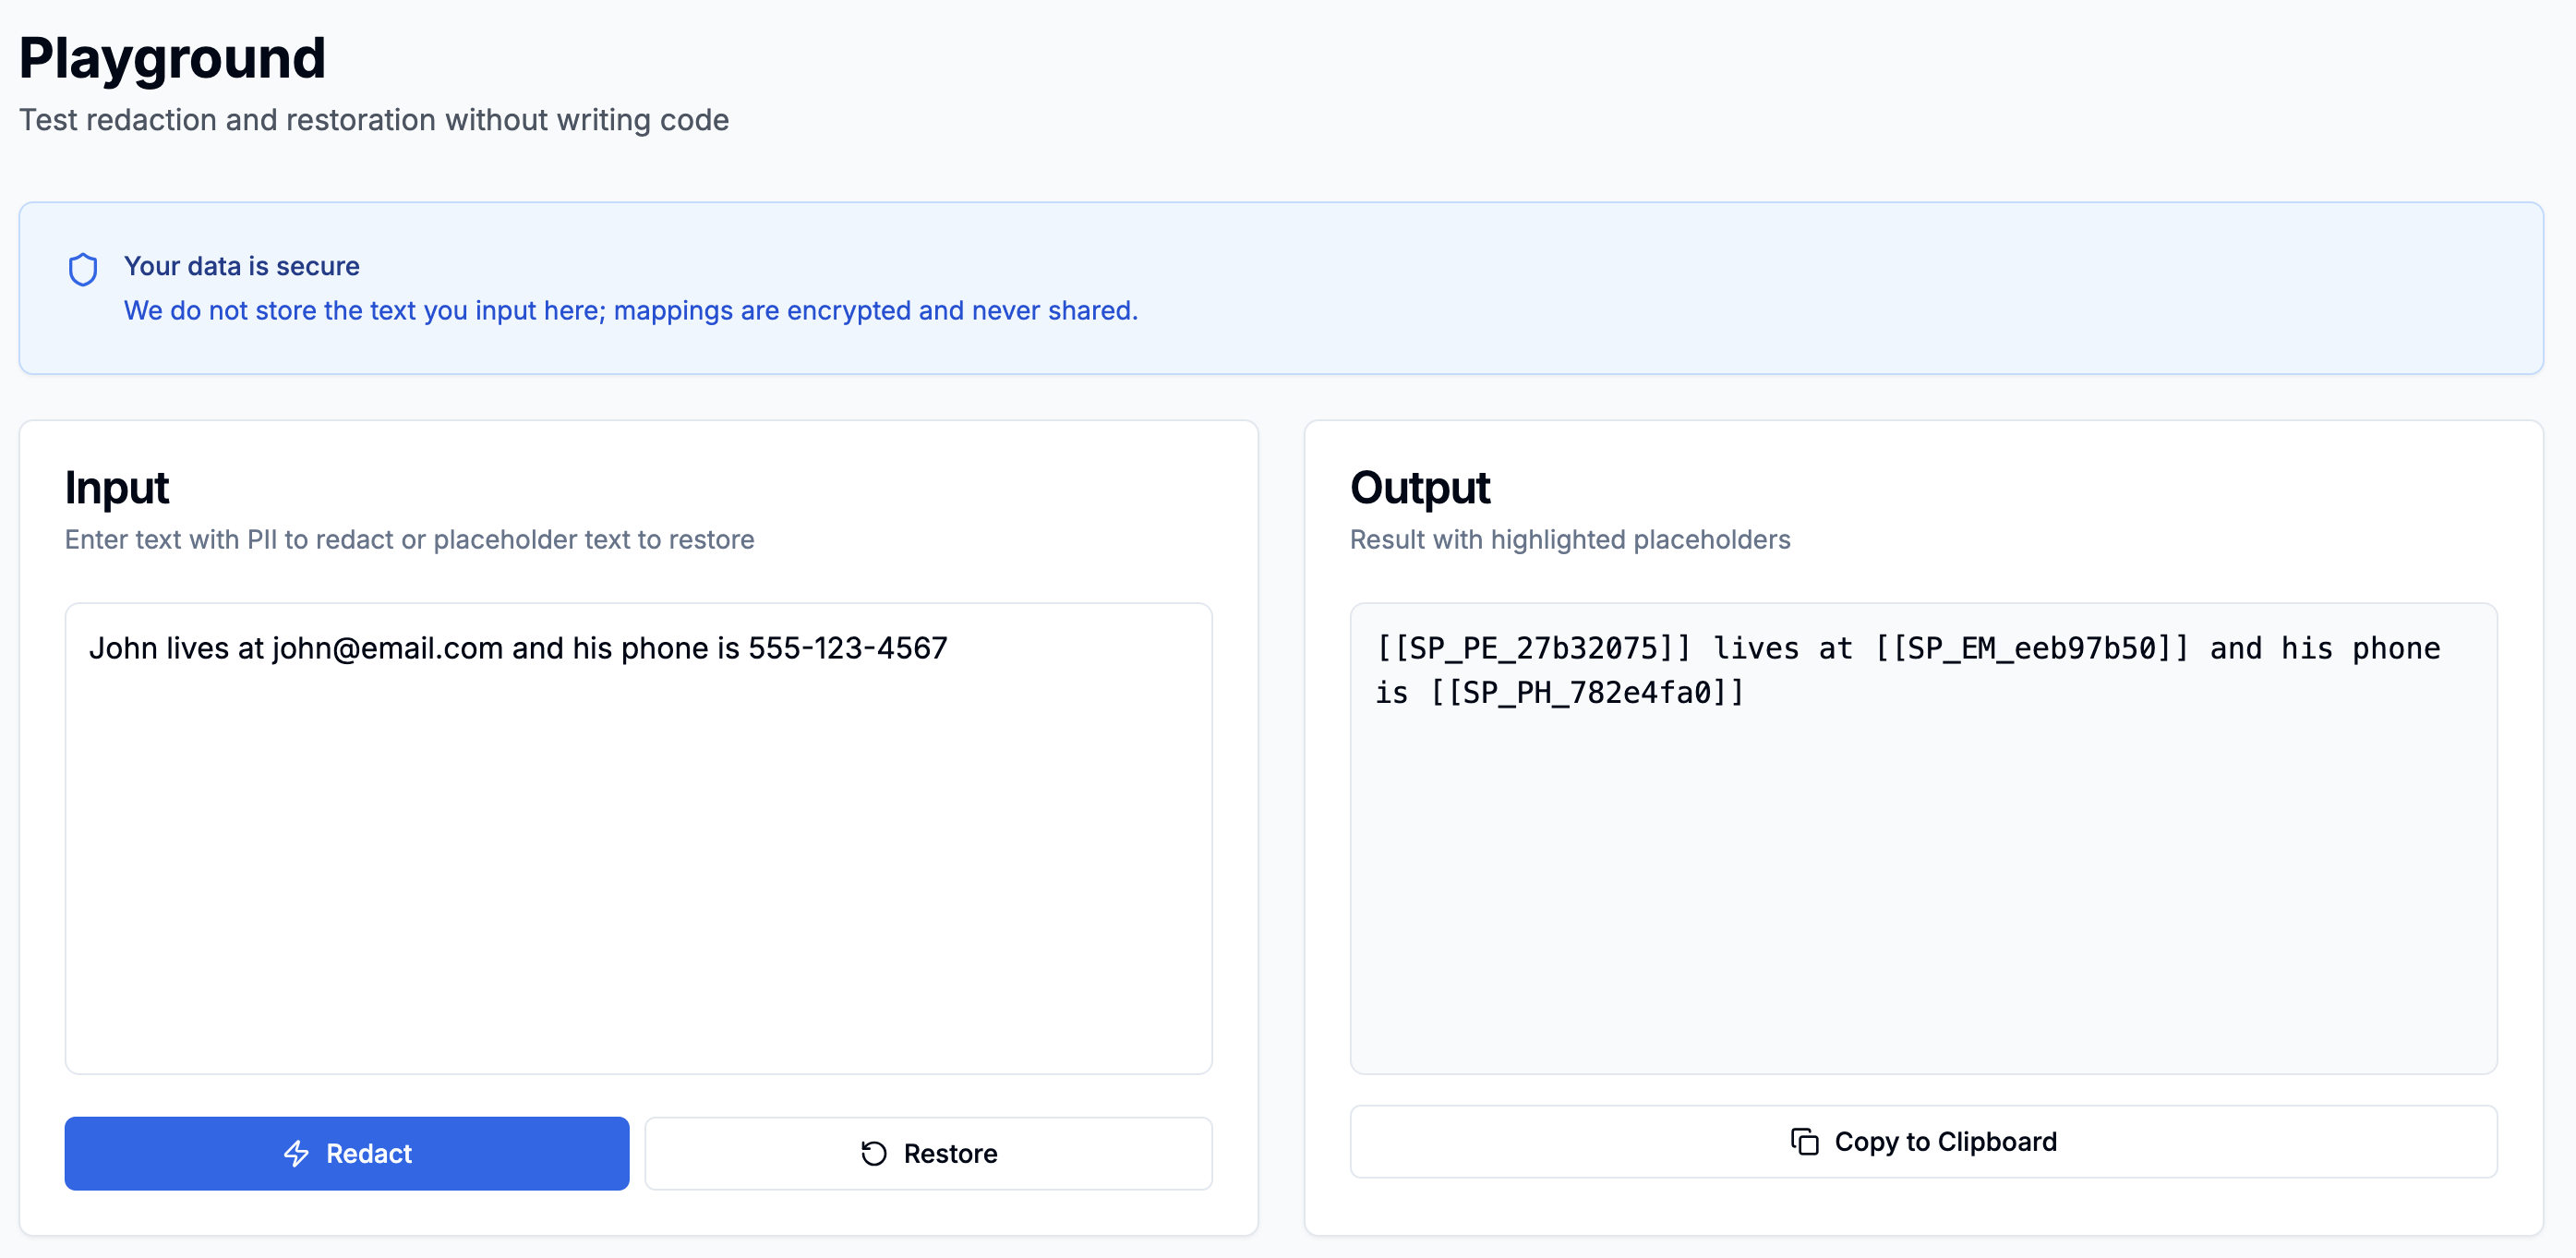Viewport: 2576px width, 1258px height.
Task: Click the Output panel heading
Action: pyautogui.click(x=1420, y=488)
